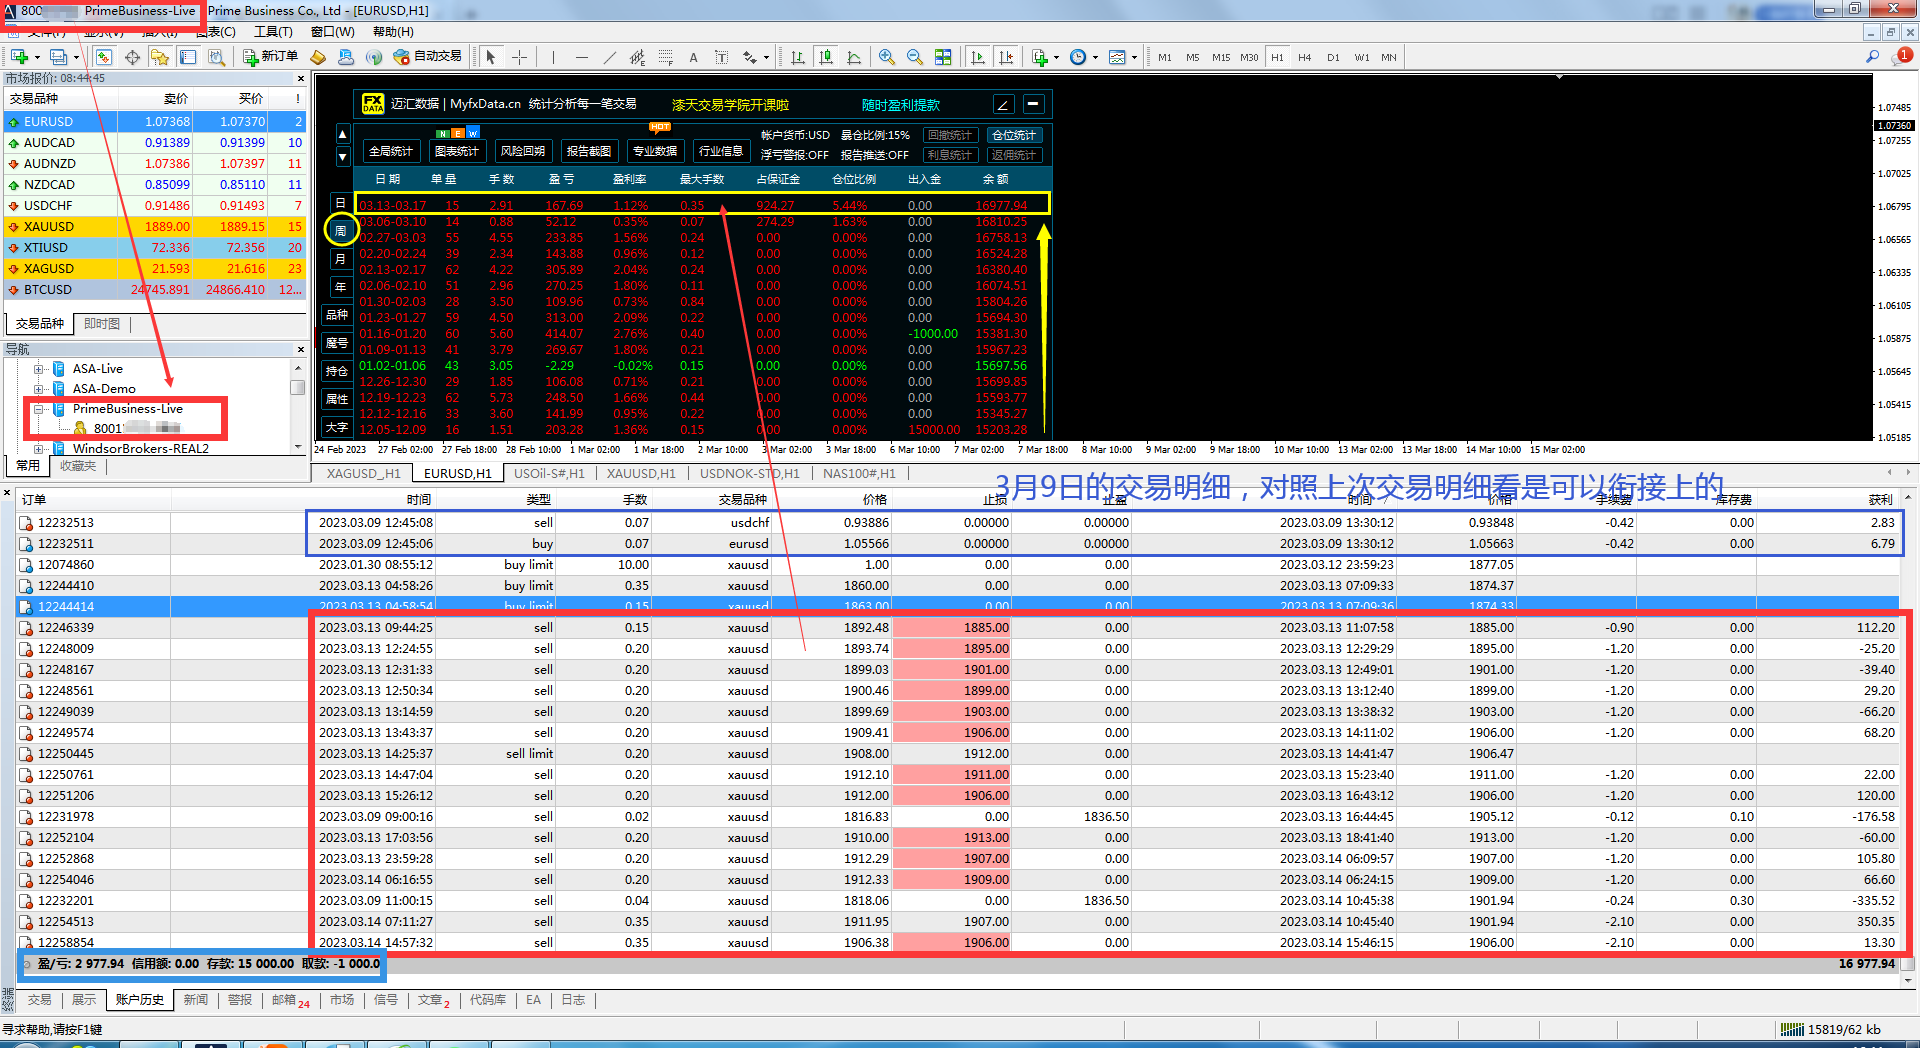Viewport: 1920px width, 1048px height.
Task: Close the Market Watch panel
Action: pyautogui.click(x=300, y=78)
